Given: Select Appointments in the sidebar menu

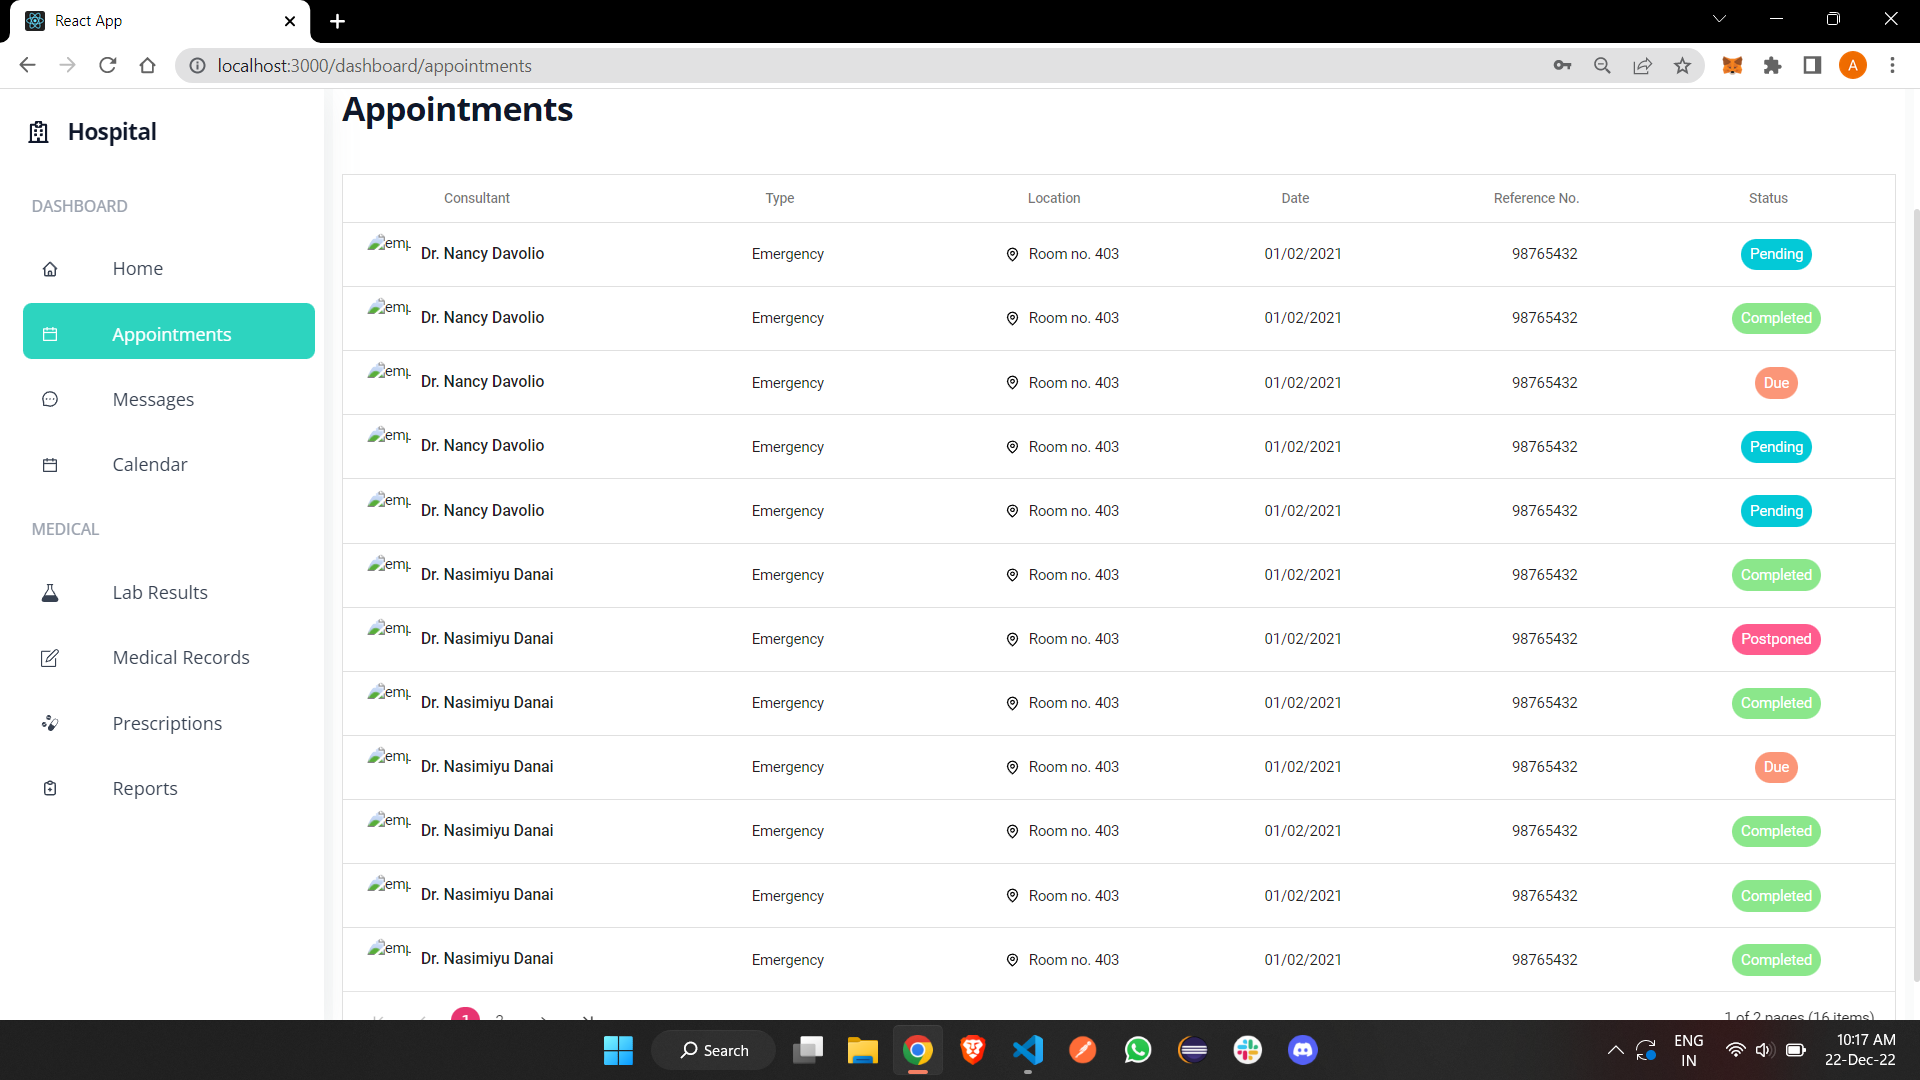Looking at the screenshot, I should (x=170, y=334).
